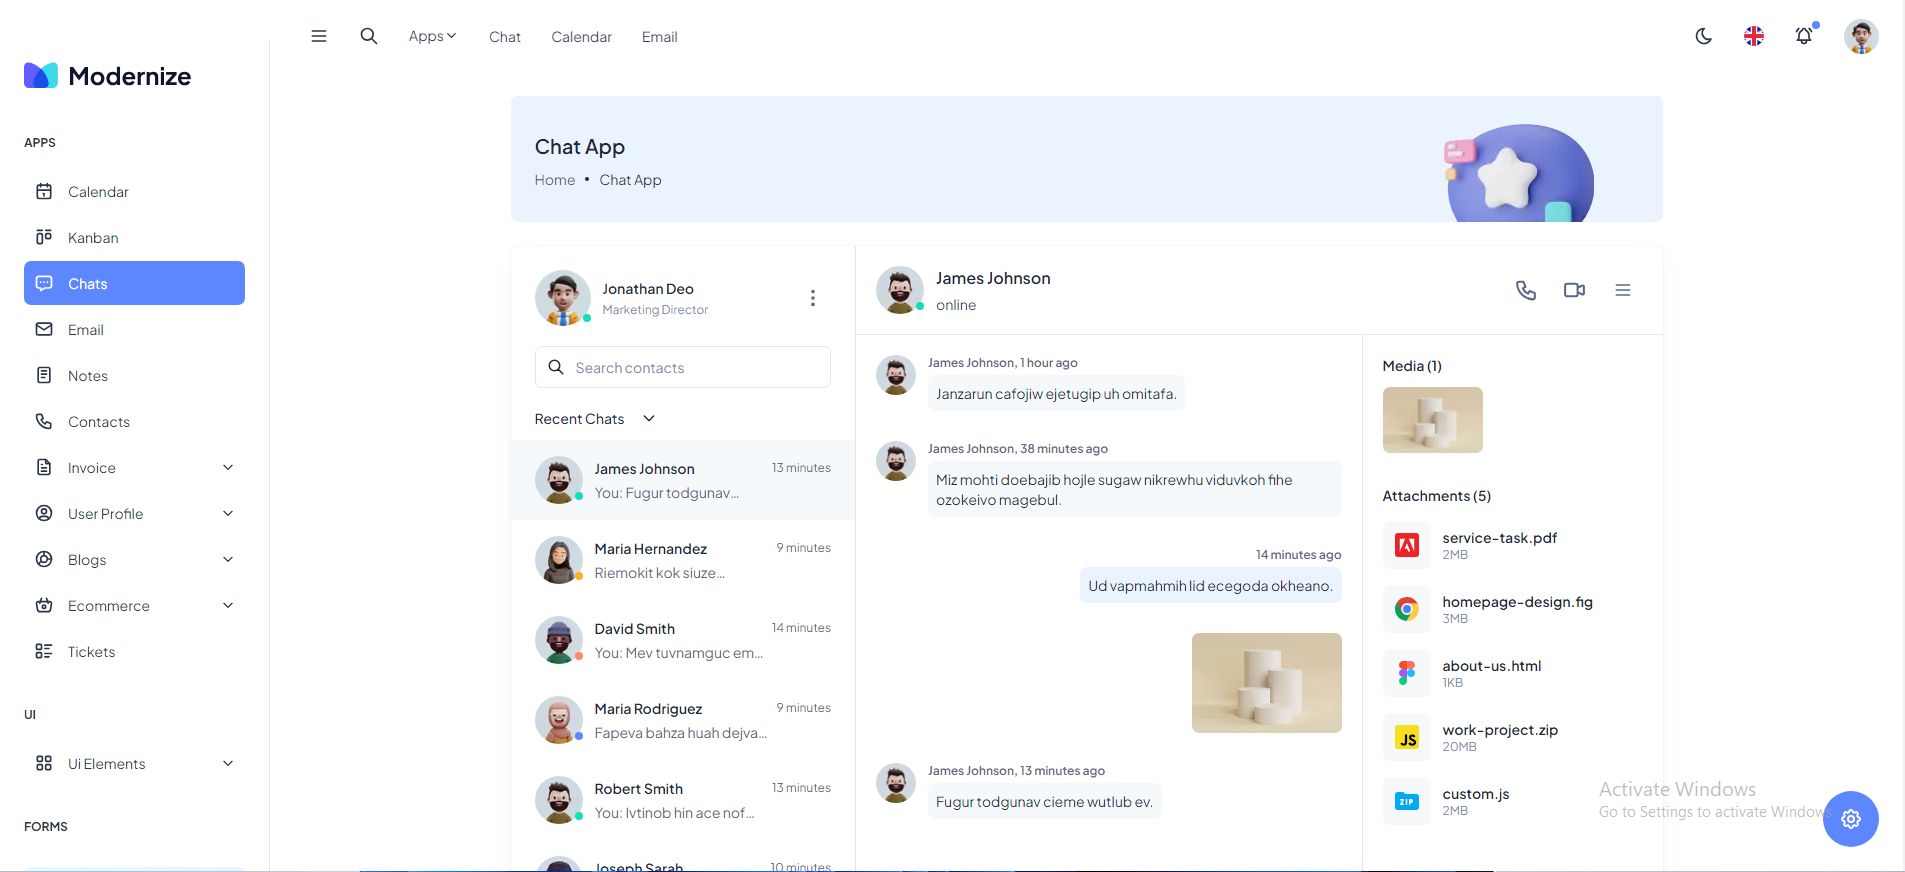Open the language flag selector

tap(1753, 36)
